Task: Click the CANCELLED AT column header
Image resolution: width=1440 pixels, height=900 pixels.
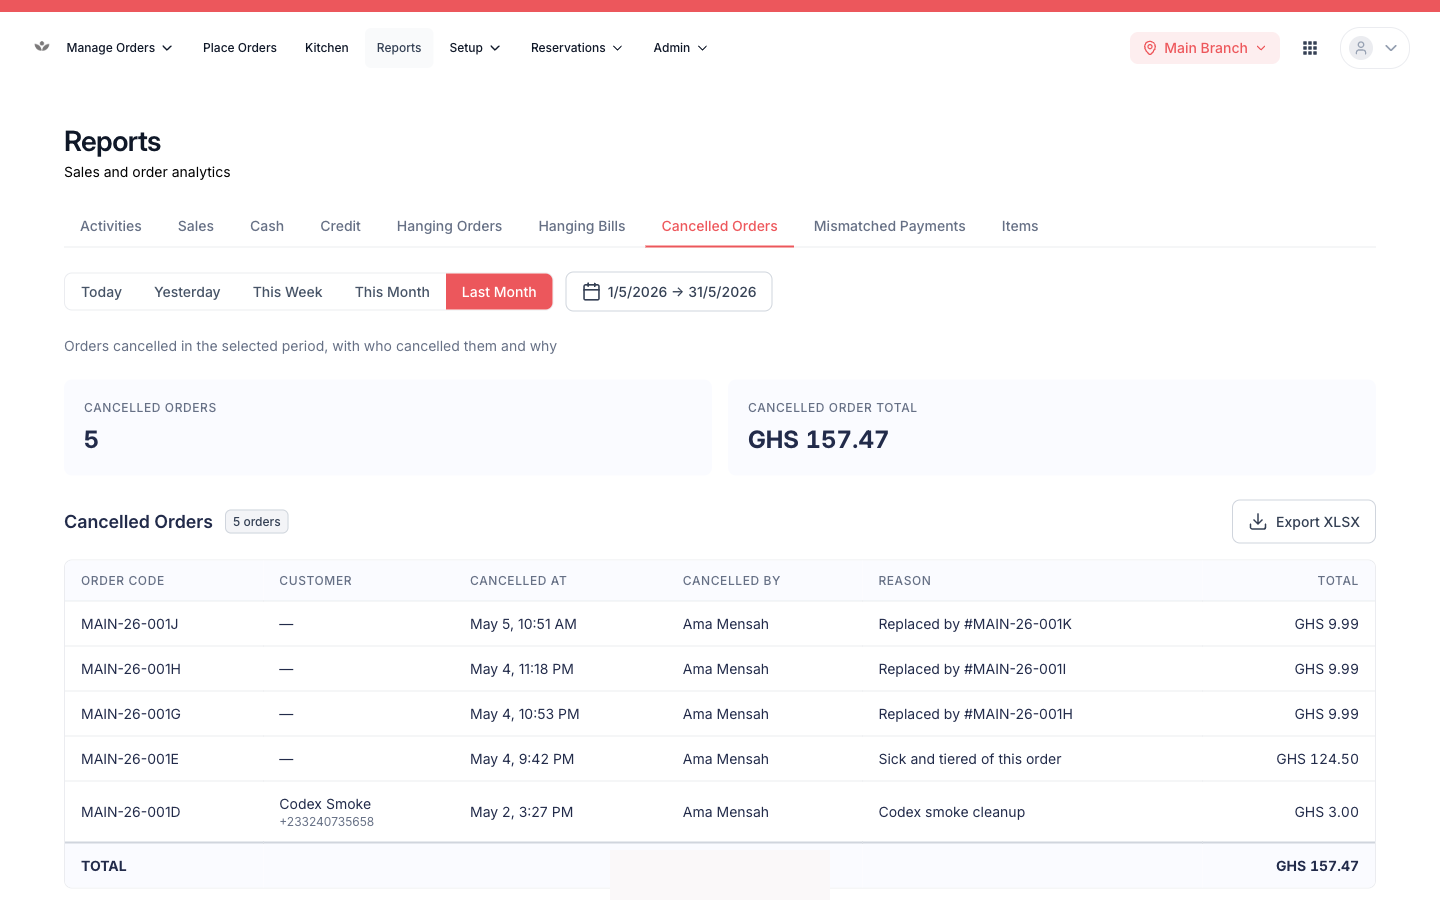Action: coord(519,581)
